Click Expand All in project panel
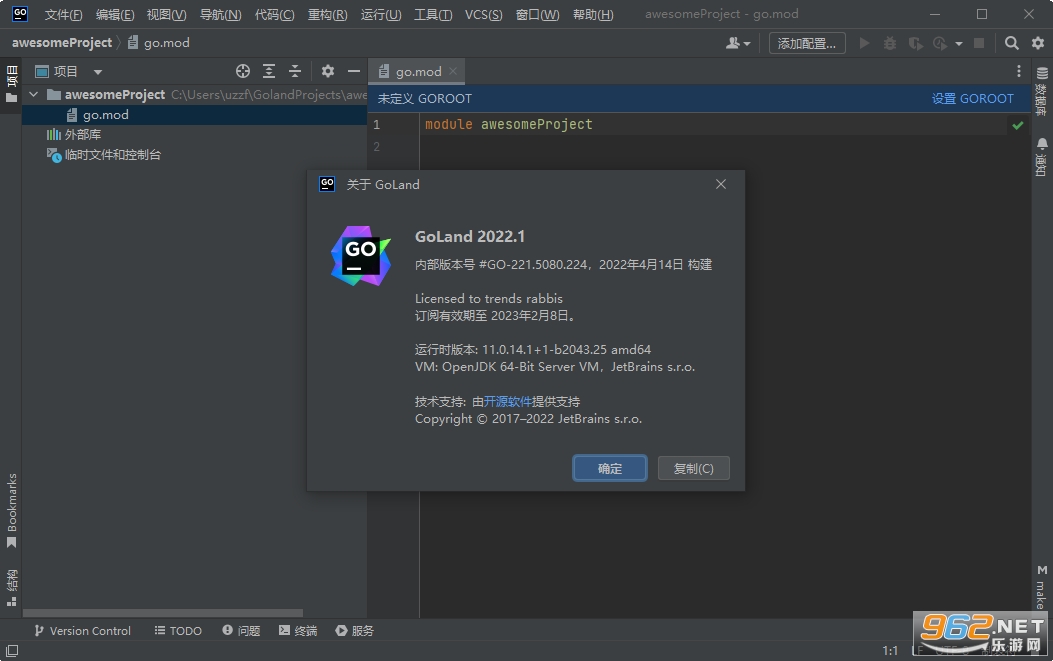 pos(269,71)
